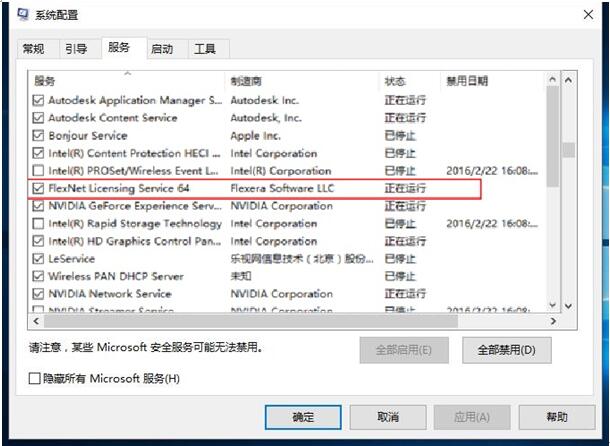Uncheck the LeService checkbox
610x446 pixels.
[38, 258]
